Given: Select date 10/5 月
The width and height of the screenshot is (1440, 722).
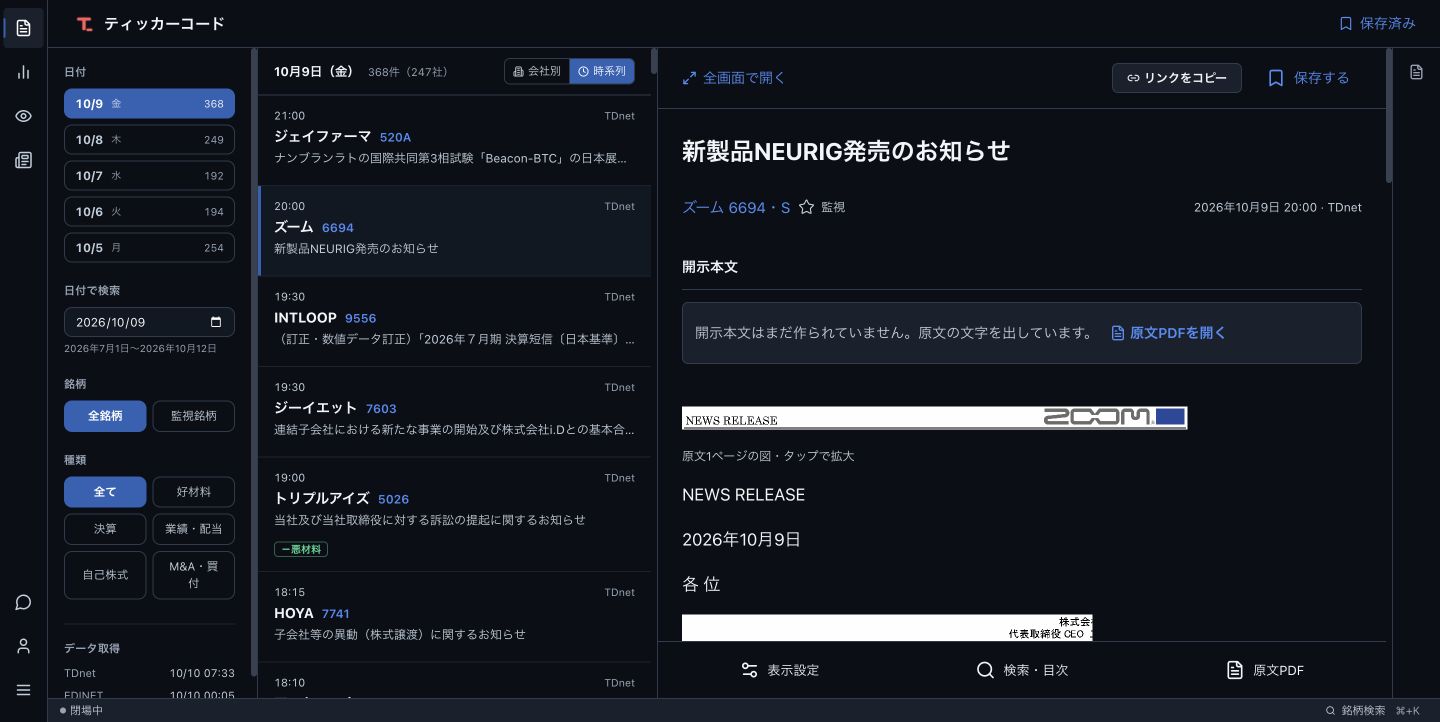Looking at the screenshot, I should click(149, 248).
